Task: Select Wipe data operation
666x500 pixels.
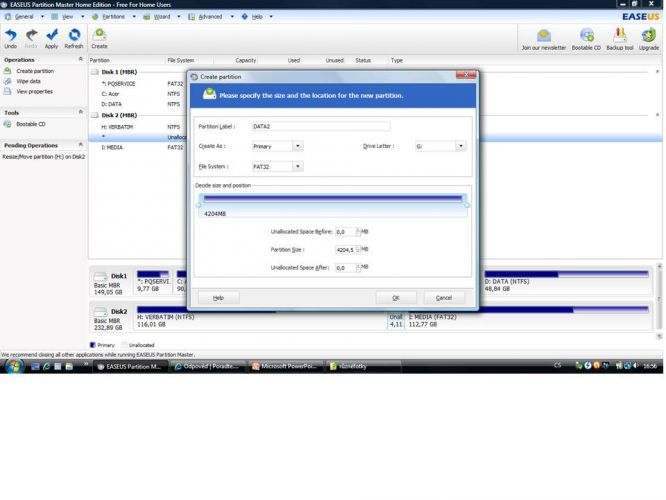Action: [28, 81]
